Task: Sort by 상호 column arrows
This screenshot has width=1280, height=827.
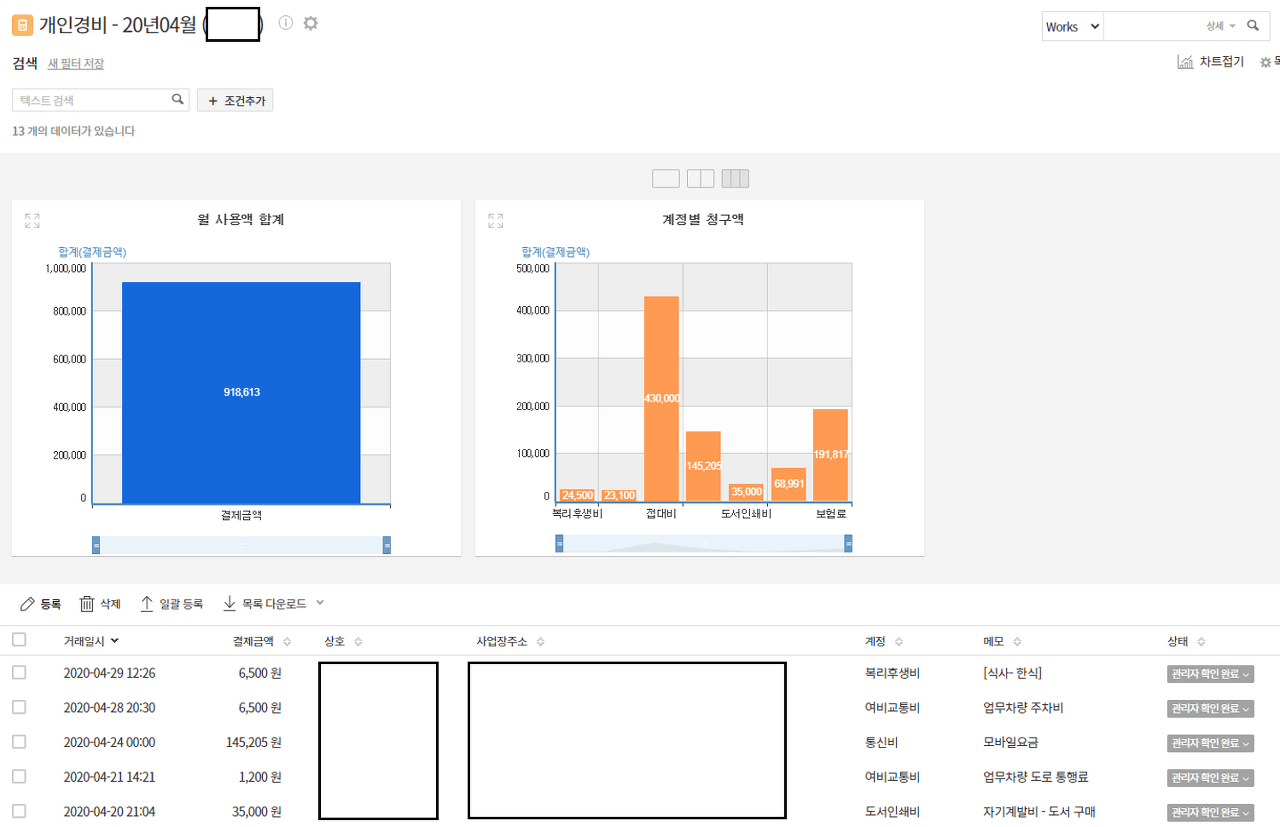Action: click(x=358, y=642)
